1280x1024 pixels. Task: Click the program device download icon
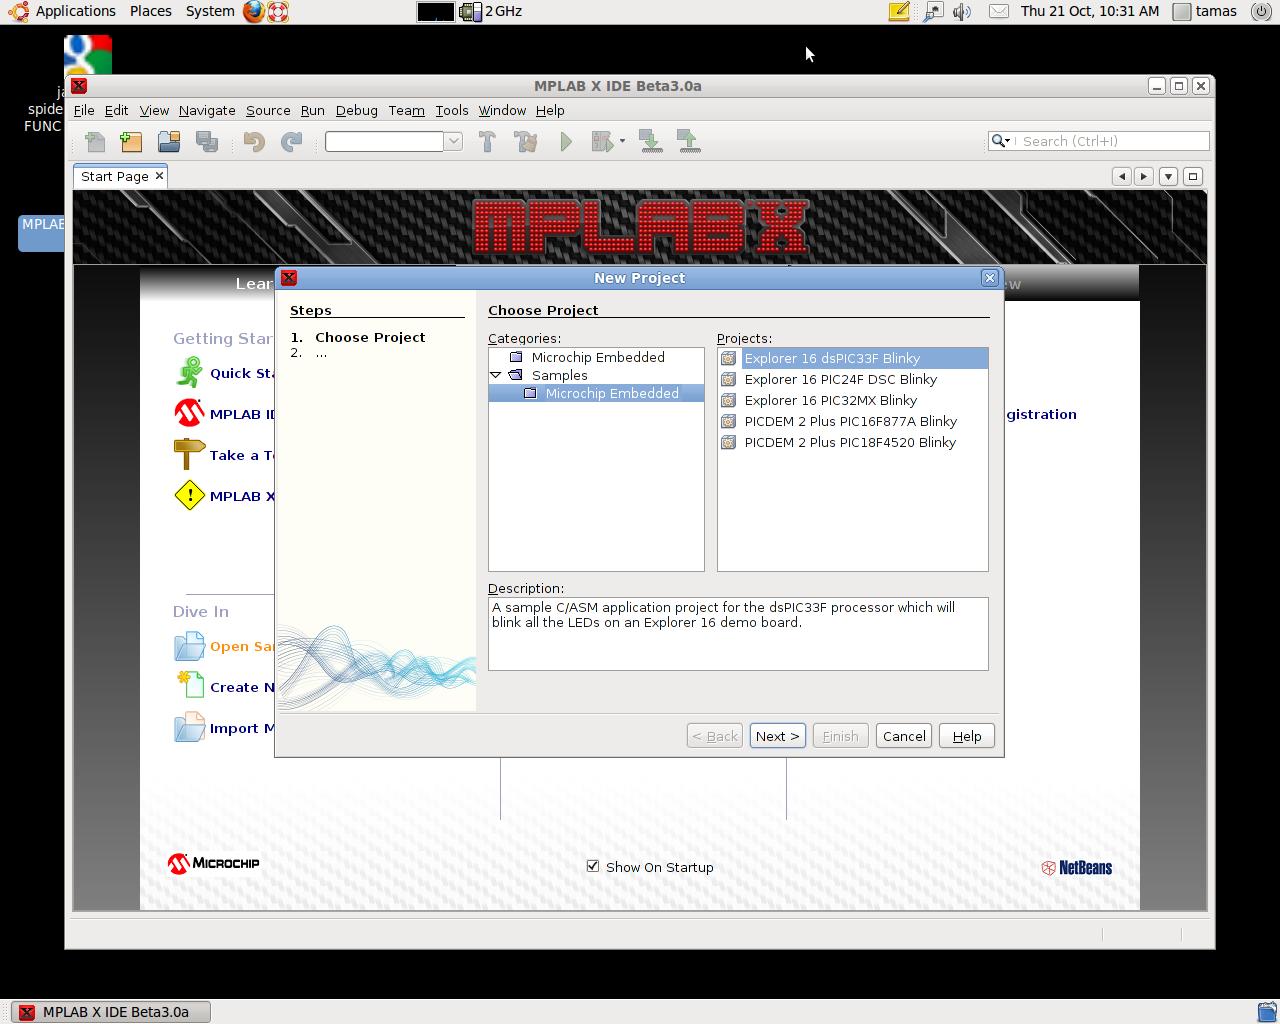click(651, 141)
